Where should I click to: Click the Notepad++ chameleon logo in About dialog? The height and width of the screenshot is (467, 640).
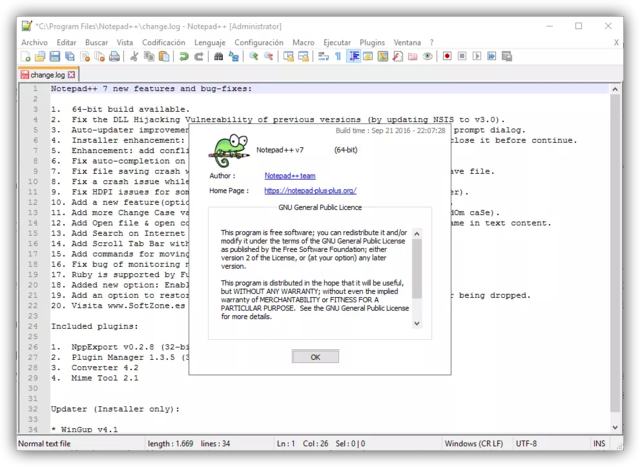click(x=229, y=150)
